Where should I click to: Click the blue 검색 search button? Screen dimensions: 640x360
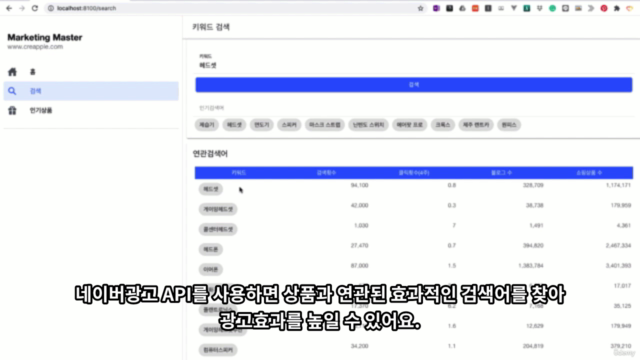413,84
